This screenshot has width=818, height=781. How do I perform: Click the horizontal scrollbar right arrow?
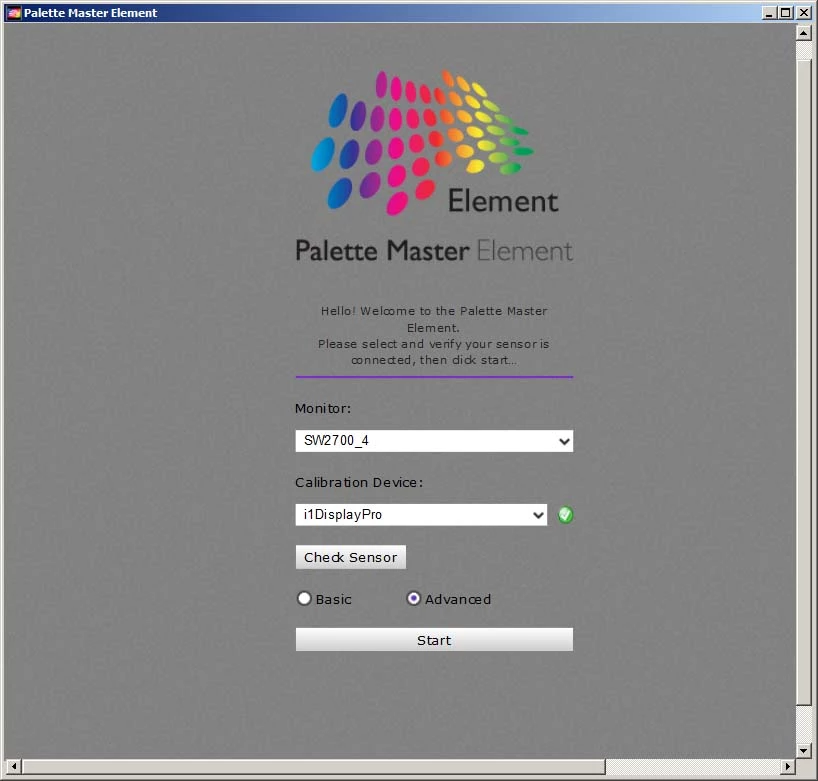pyautogui.click(x=788, y=766)
